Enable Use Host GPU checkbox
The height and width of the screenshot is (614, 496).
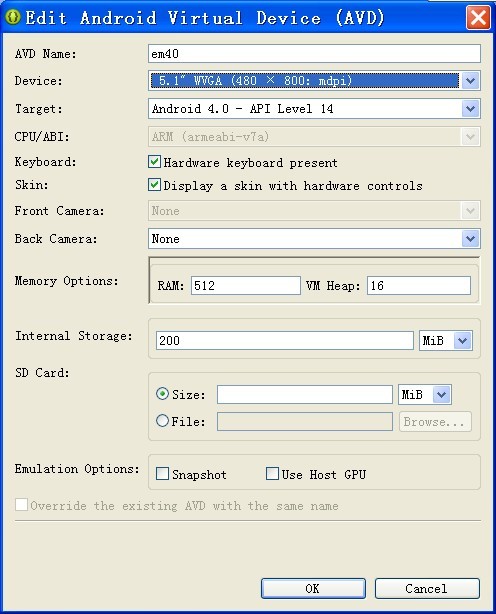point(272,474)
